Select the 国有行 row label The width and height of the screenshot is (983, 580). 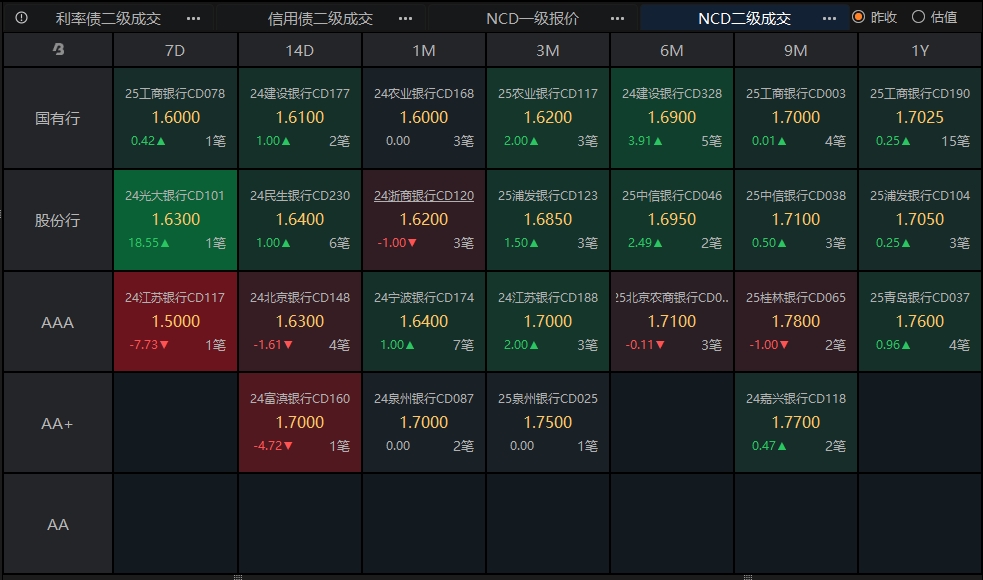click(x=58, y=118)
